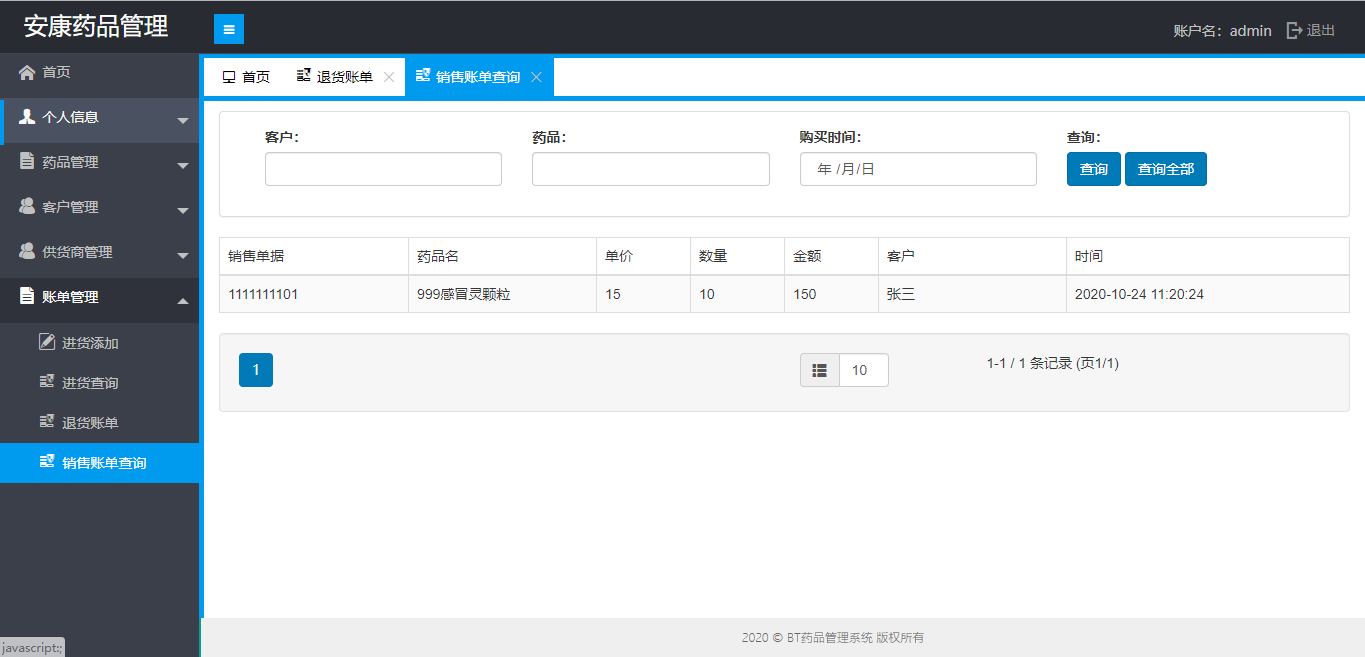1365x657 pixels.
Task: Click the person icon beside 个人信息
Action: coord(27,117)
